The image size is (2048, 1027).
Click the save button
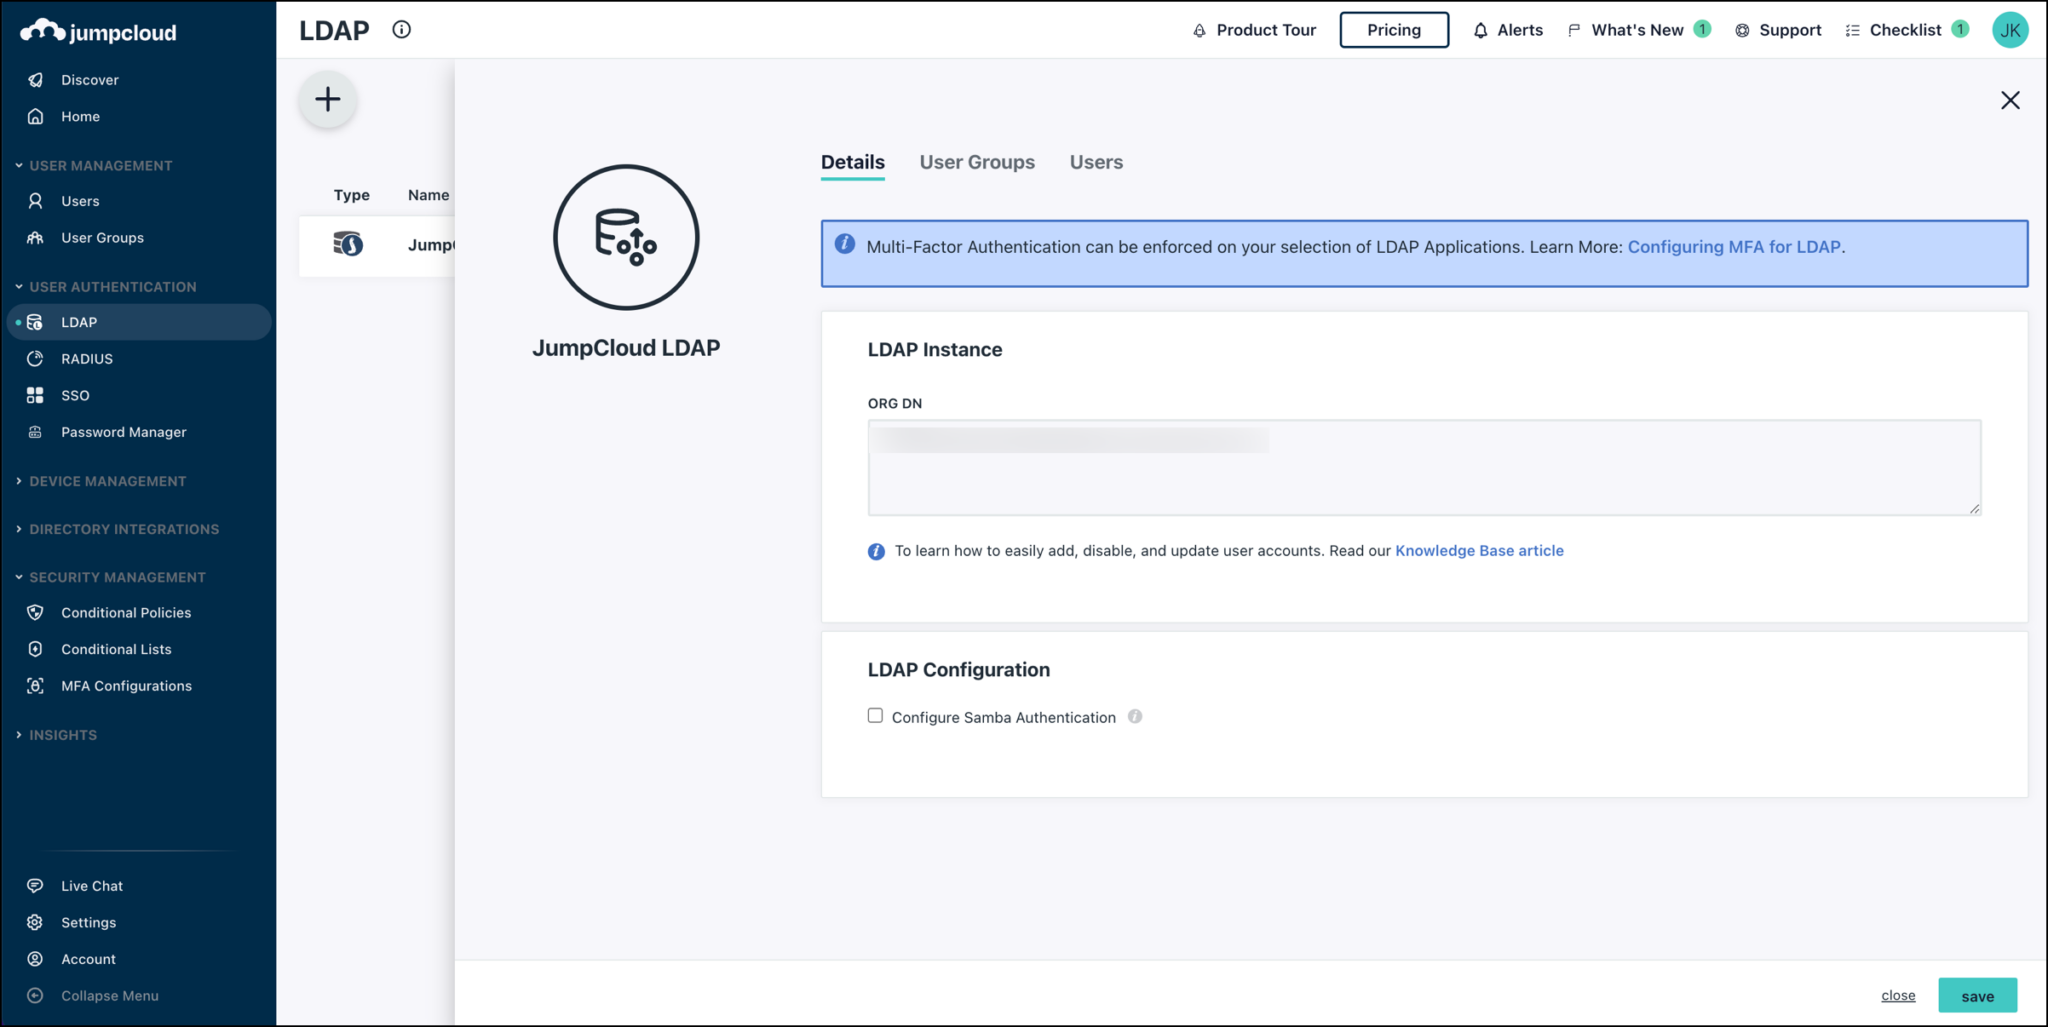point(1977,995)
